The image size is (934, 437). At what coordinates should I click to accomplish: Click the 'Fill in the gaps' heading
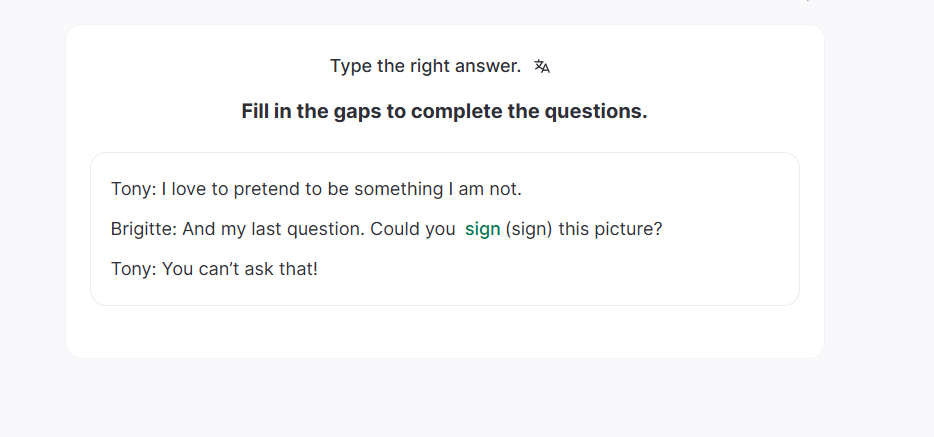(x=444, y=111)
